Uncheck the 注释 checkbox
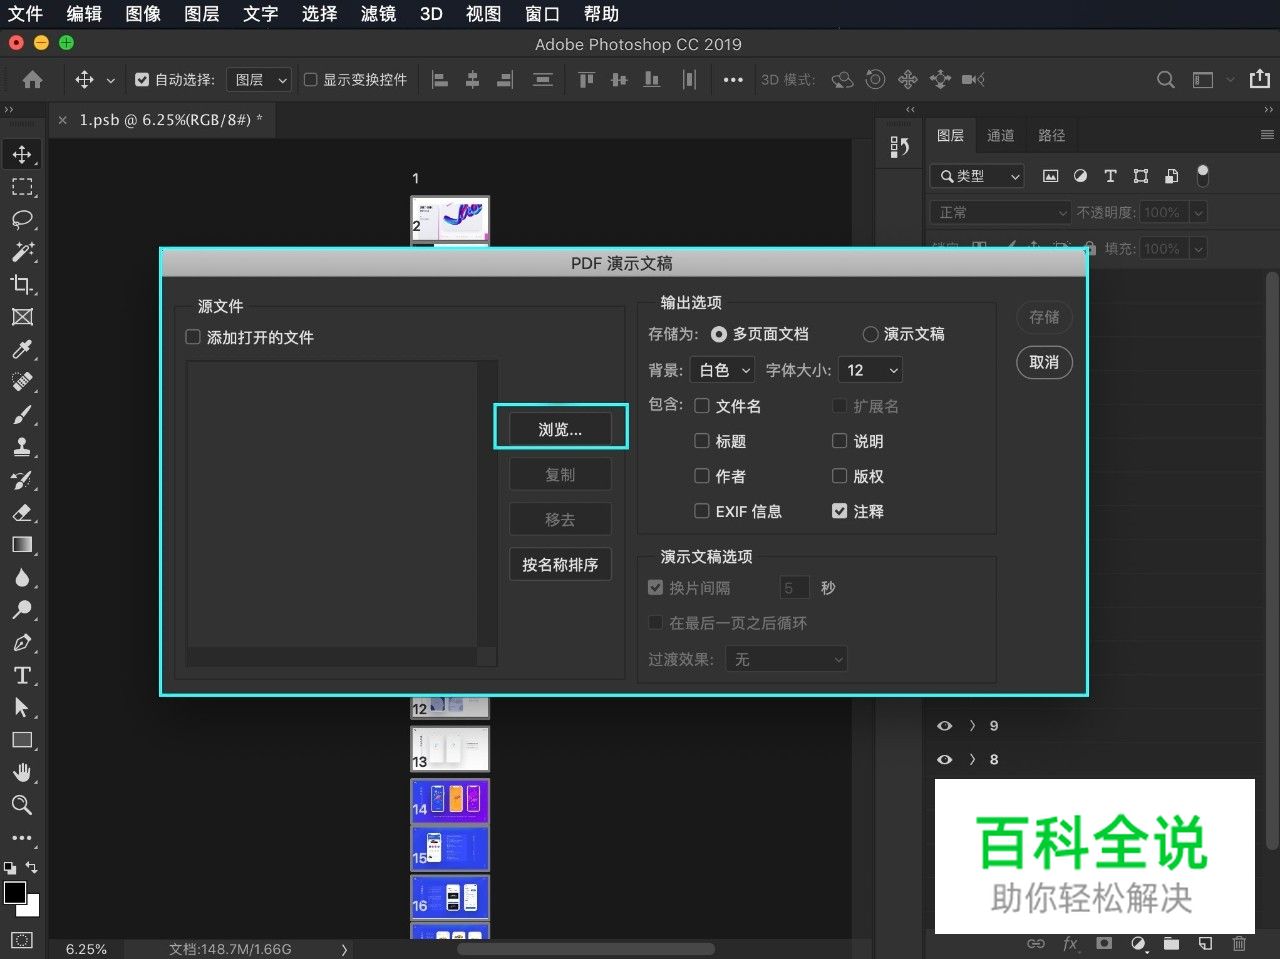The height and width of the screenshot is (959, 1280). tap(839, 511)
